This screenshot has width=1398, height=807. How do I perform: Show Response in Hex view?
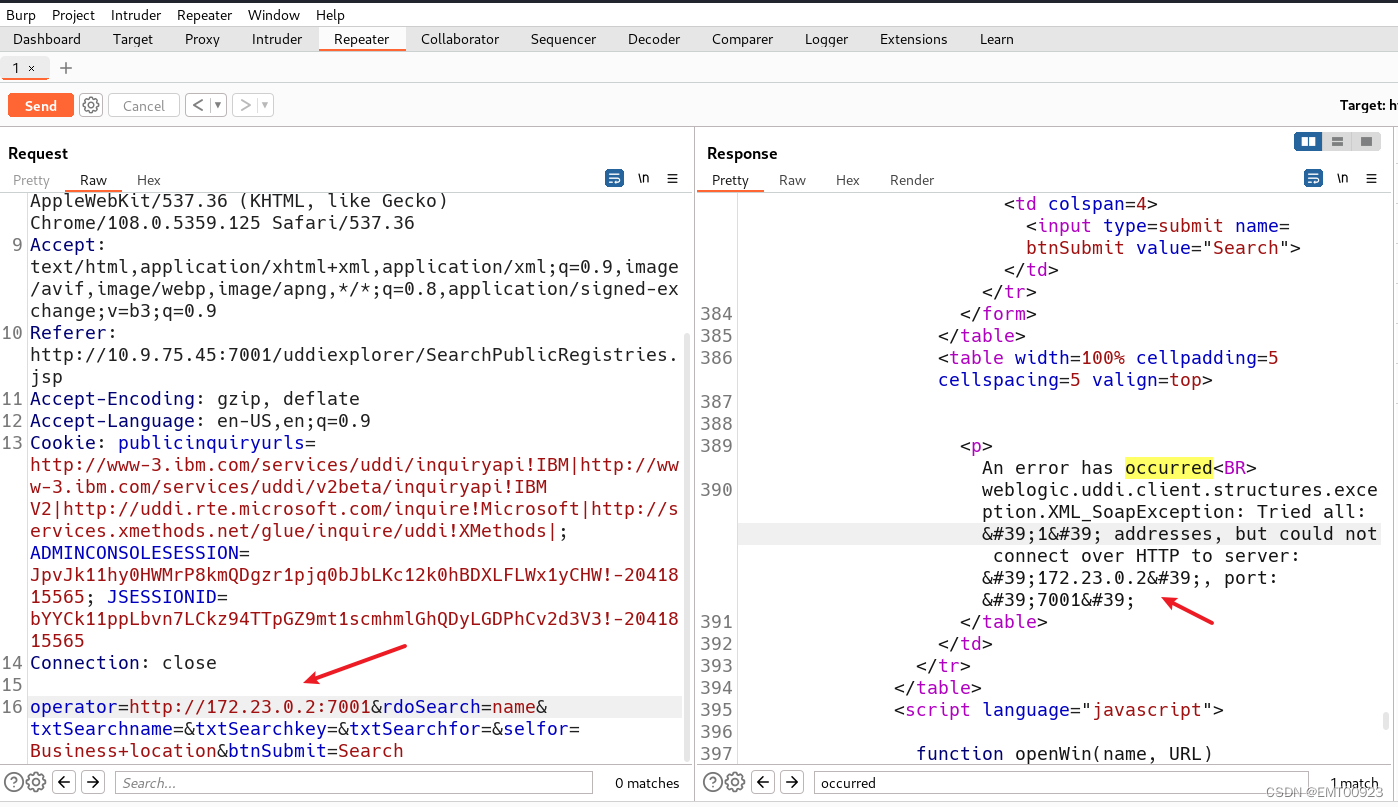[848, 180]
